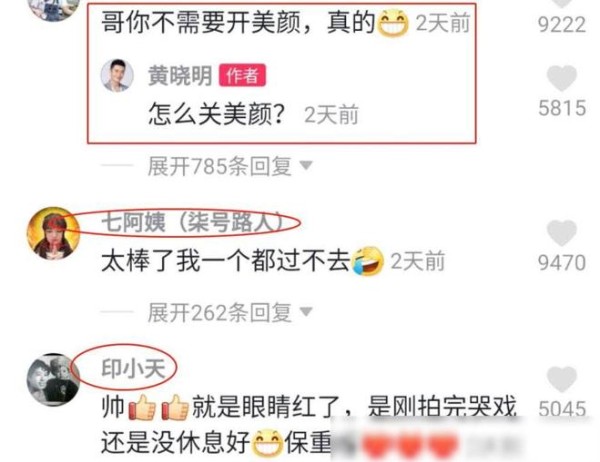Image resolution: width=600 pixels, height=462 pixels.
Task: Like 七阿姨's comment with 9470 likes
Action: pos(561,233)
